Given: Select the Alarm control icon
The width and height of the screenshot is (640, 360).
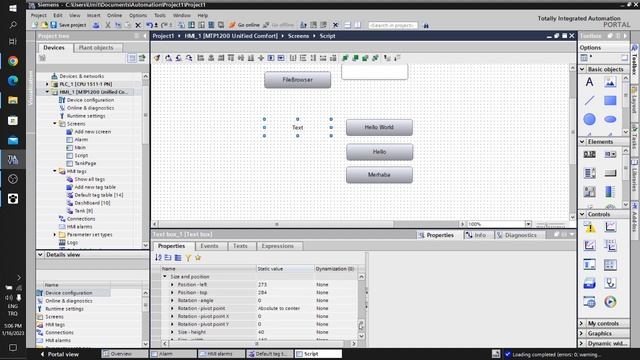Looking at the screenshot, I should point(589,227).
